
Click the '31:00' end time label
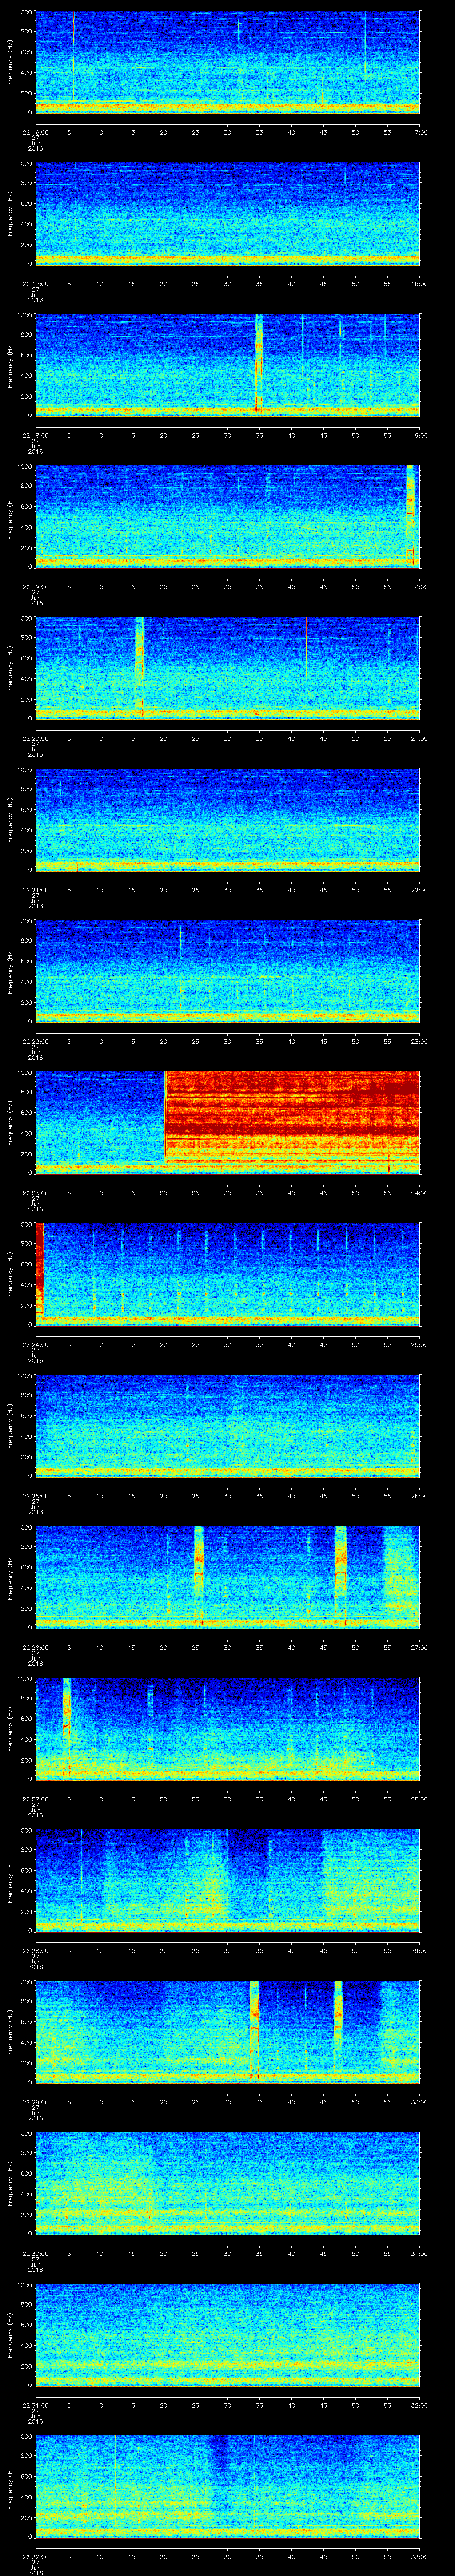coord(419,2253)
